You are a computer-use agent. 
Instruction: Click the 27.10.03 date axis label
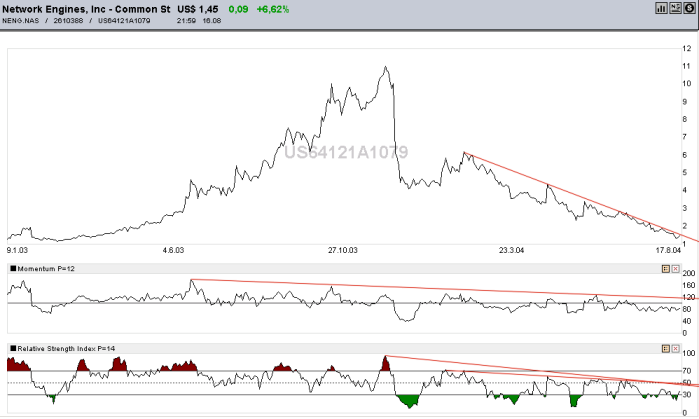343,250
